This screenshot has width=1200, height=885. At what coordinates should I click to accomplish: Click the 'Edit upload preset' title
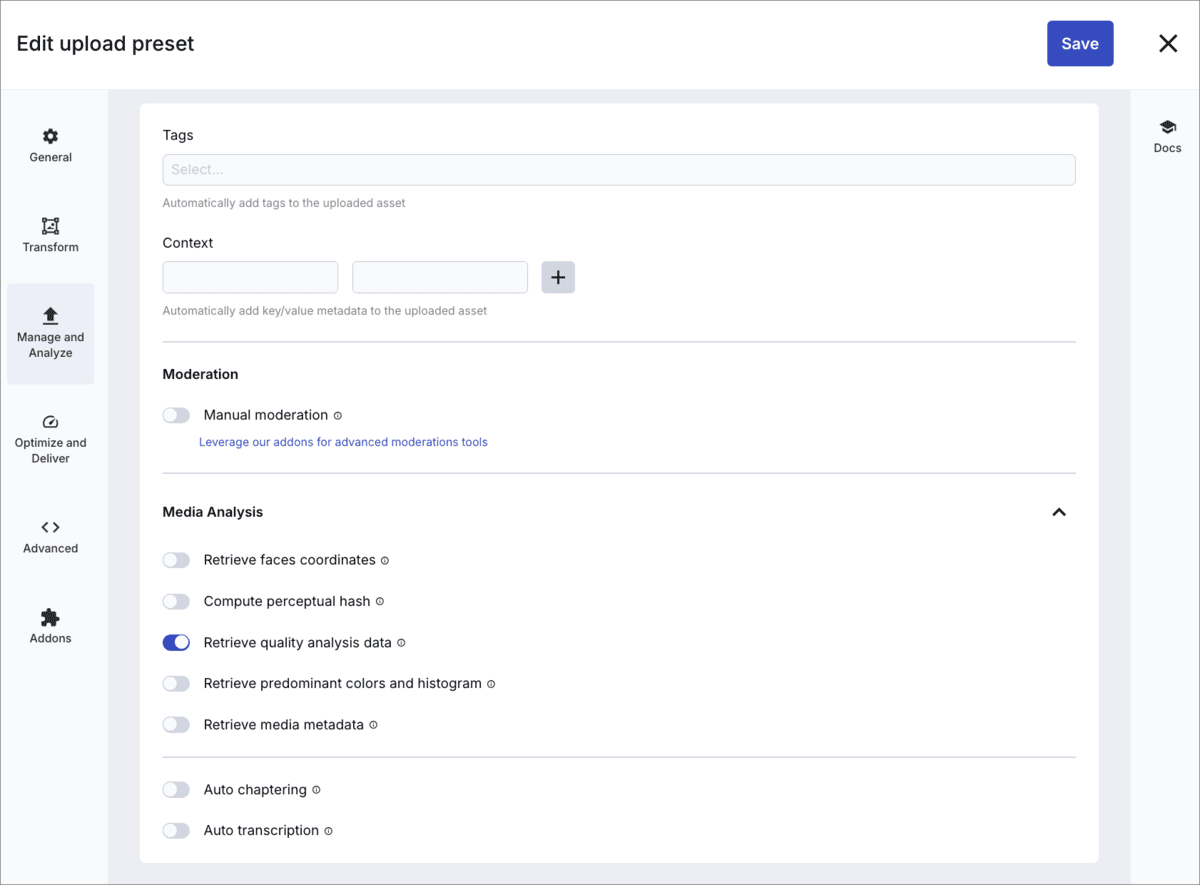pyautogui.click(x=105, y=44)
